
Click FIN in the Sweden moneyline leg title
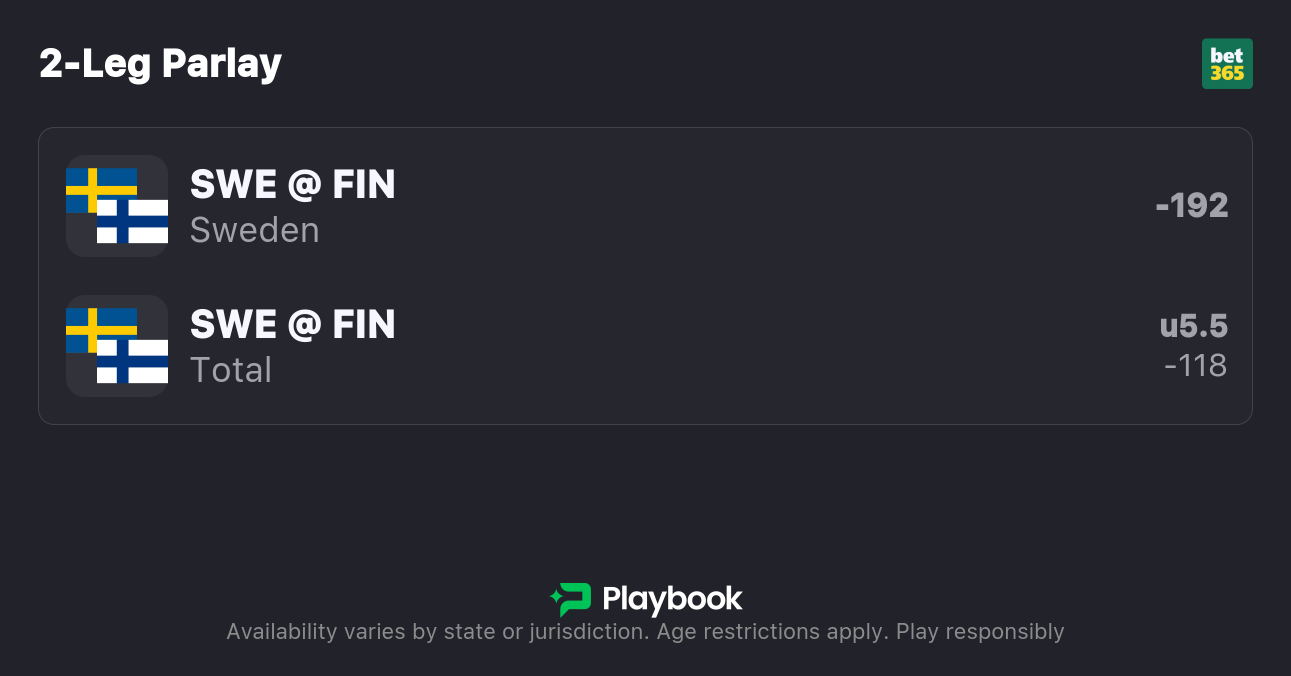pyautogui.click(x=364, y=185)
